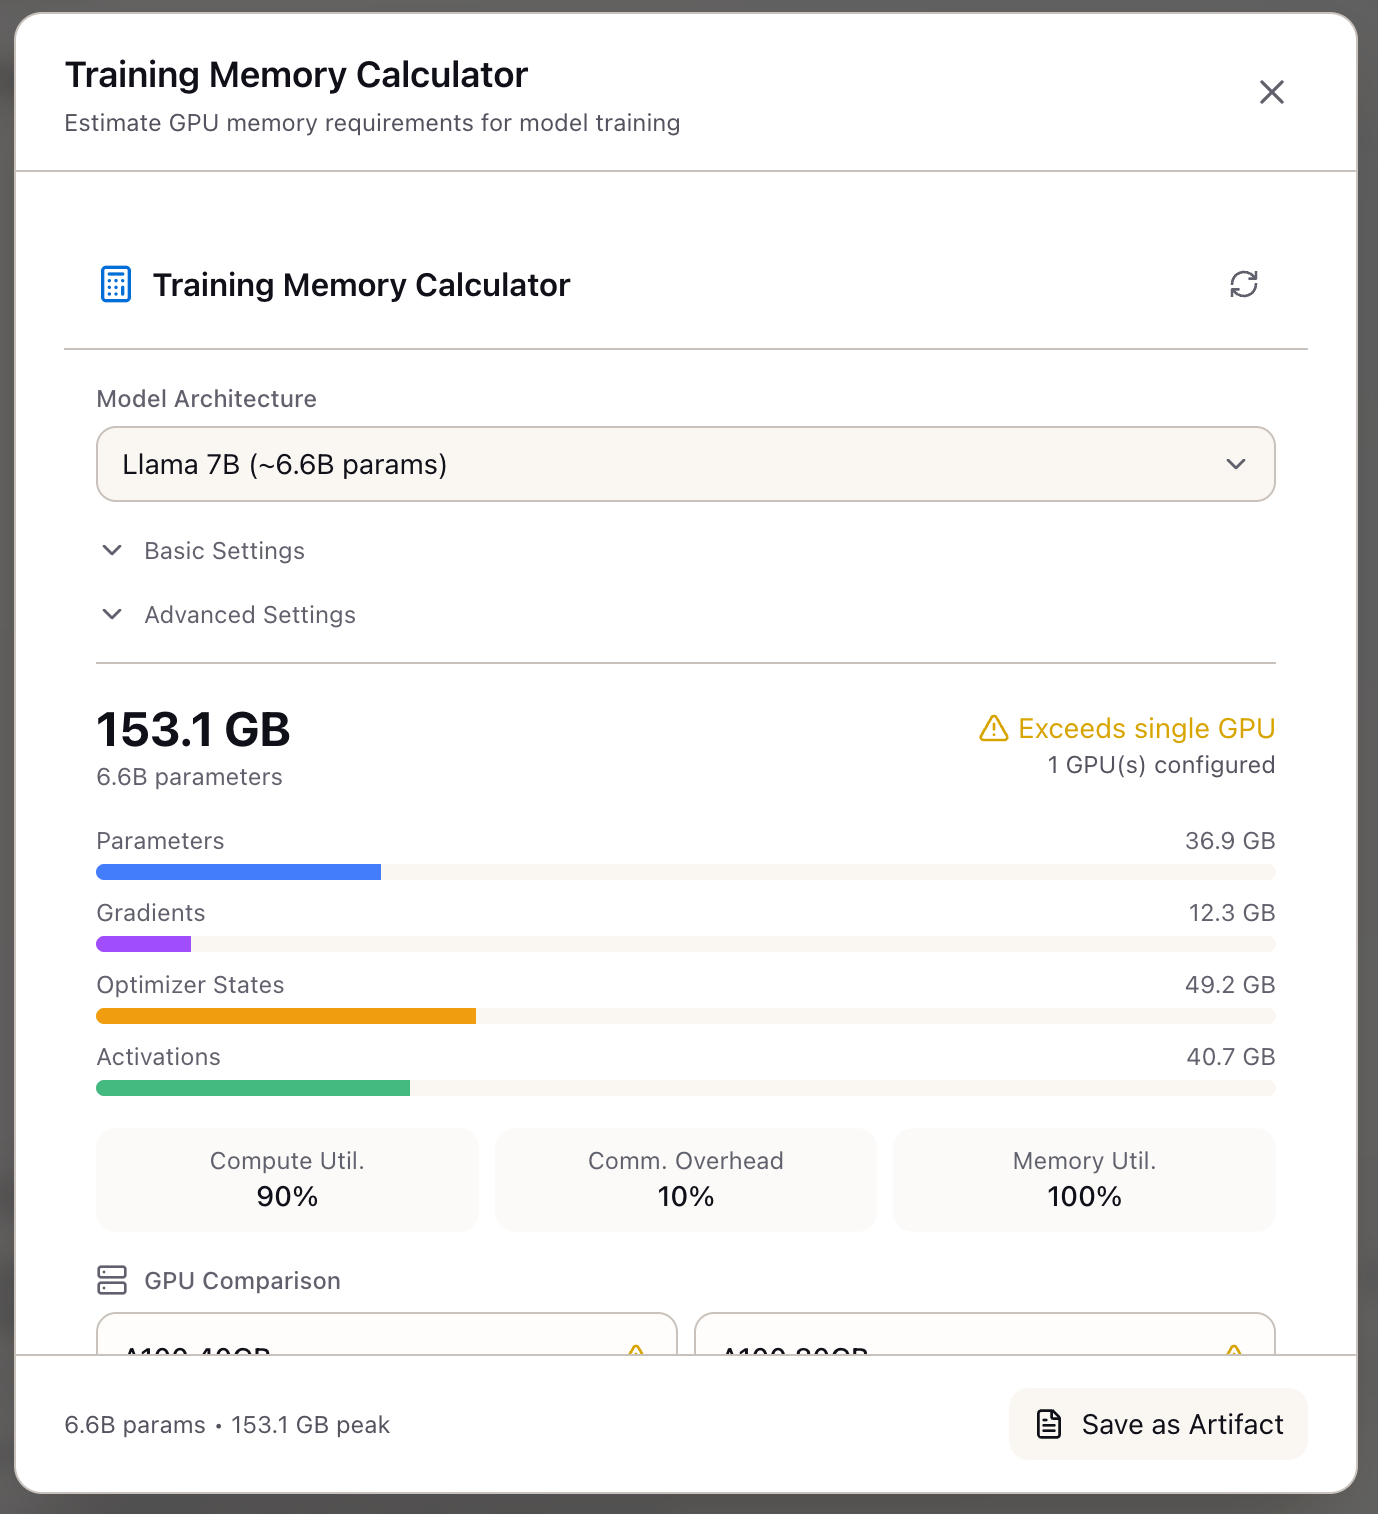
Task: Open the Model Architecture dropdown
Action: pos(686,464)
